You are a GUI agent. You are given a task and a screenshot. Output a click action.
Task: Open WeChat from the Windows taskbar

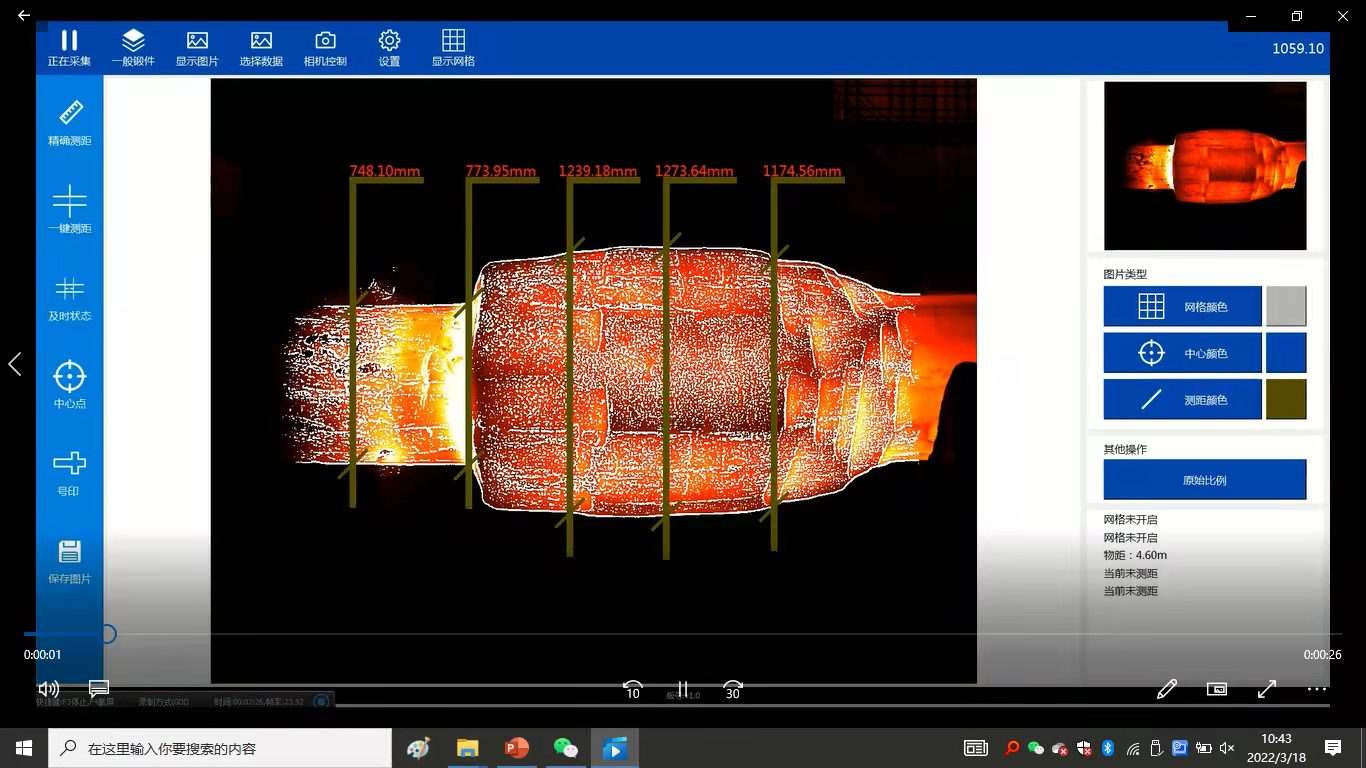[x=566, y=748]
